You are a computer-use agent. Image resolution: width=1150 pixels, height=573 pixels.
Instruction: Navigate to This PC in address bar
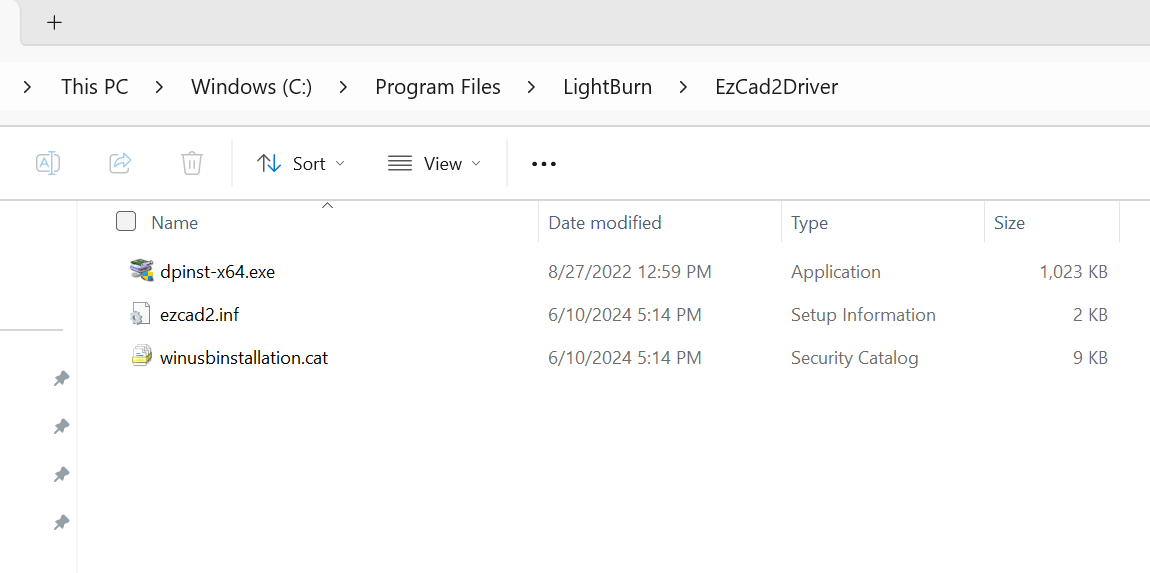click(95, 87)
